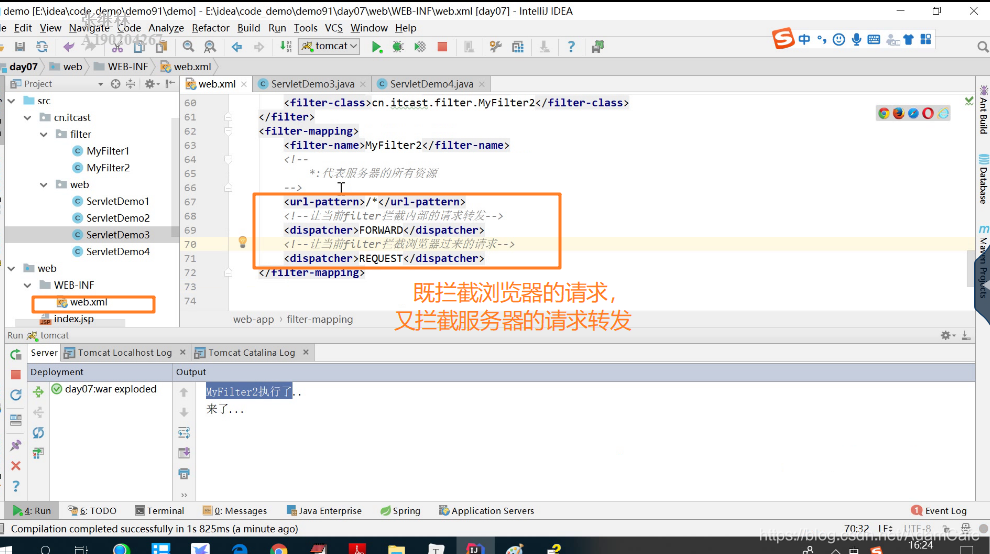Click the editor vertical scrollbar

point(970,268)
